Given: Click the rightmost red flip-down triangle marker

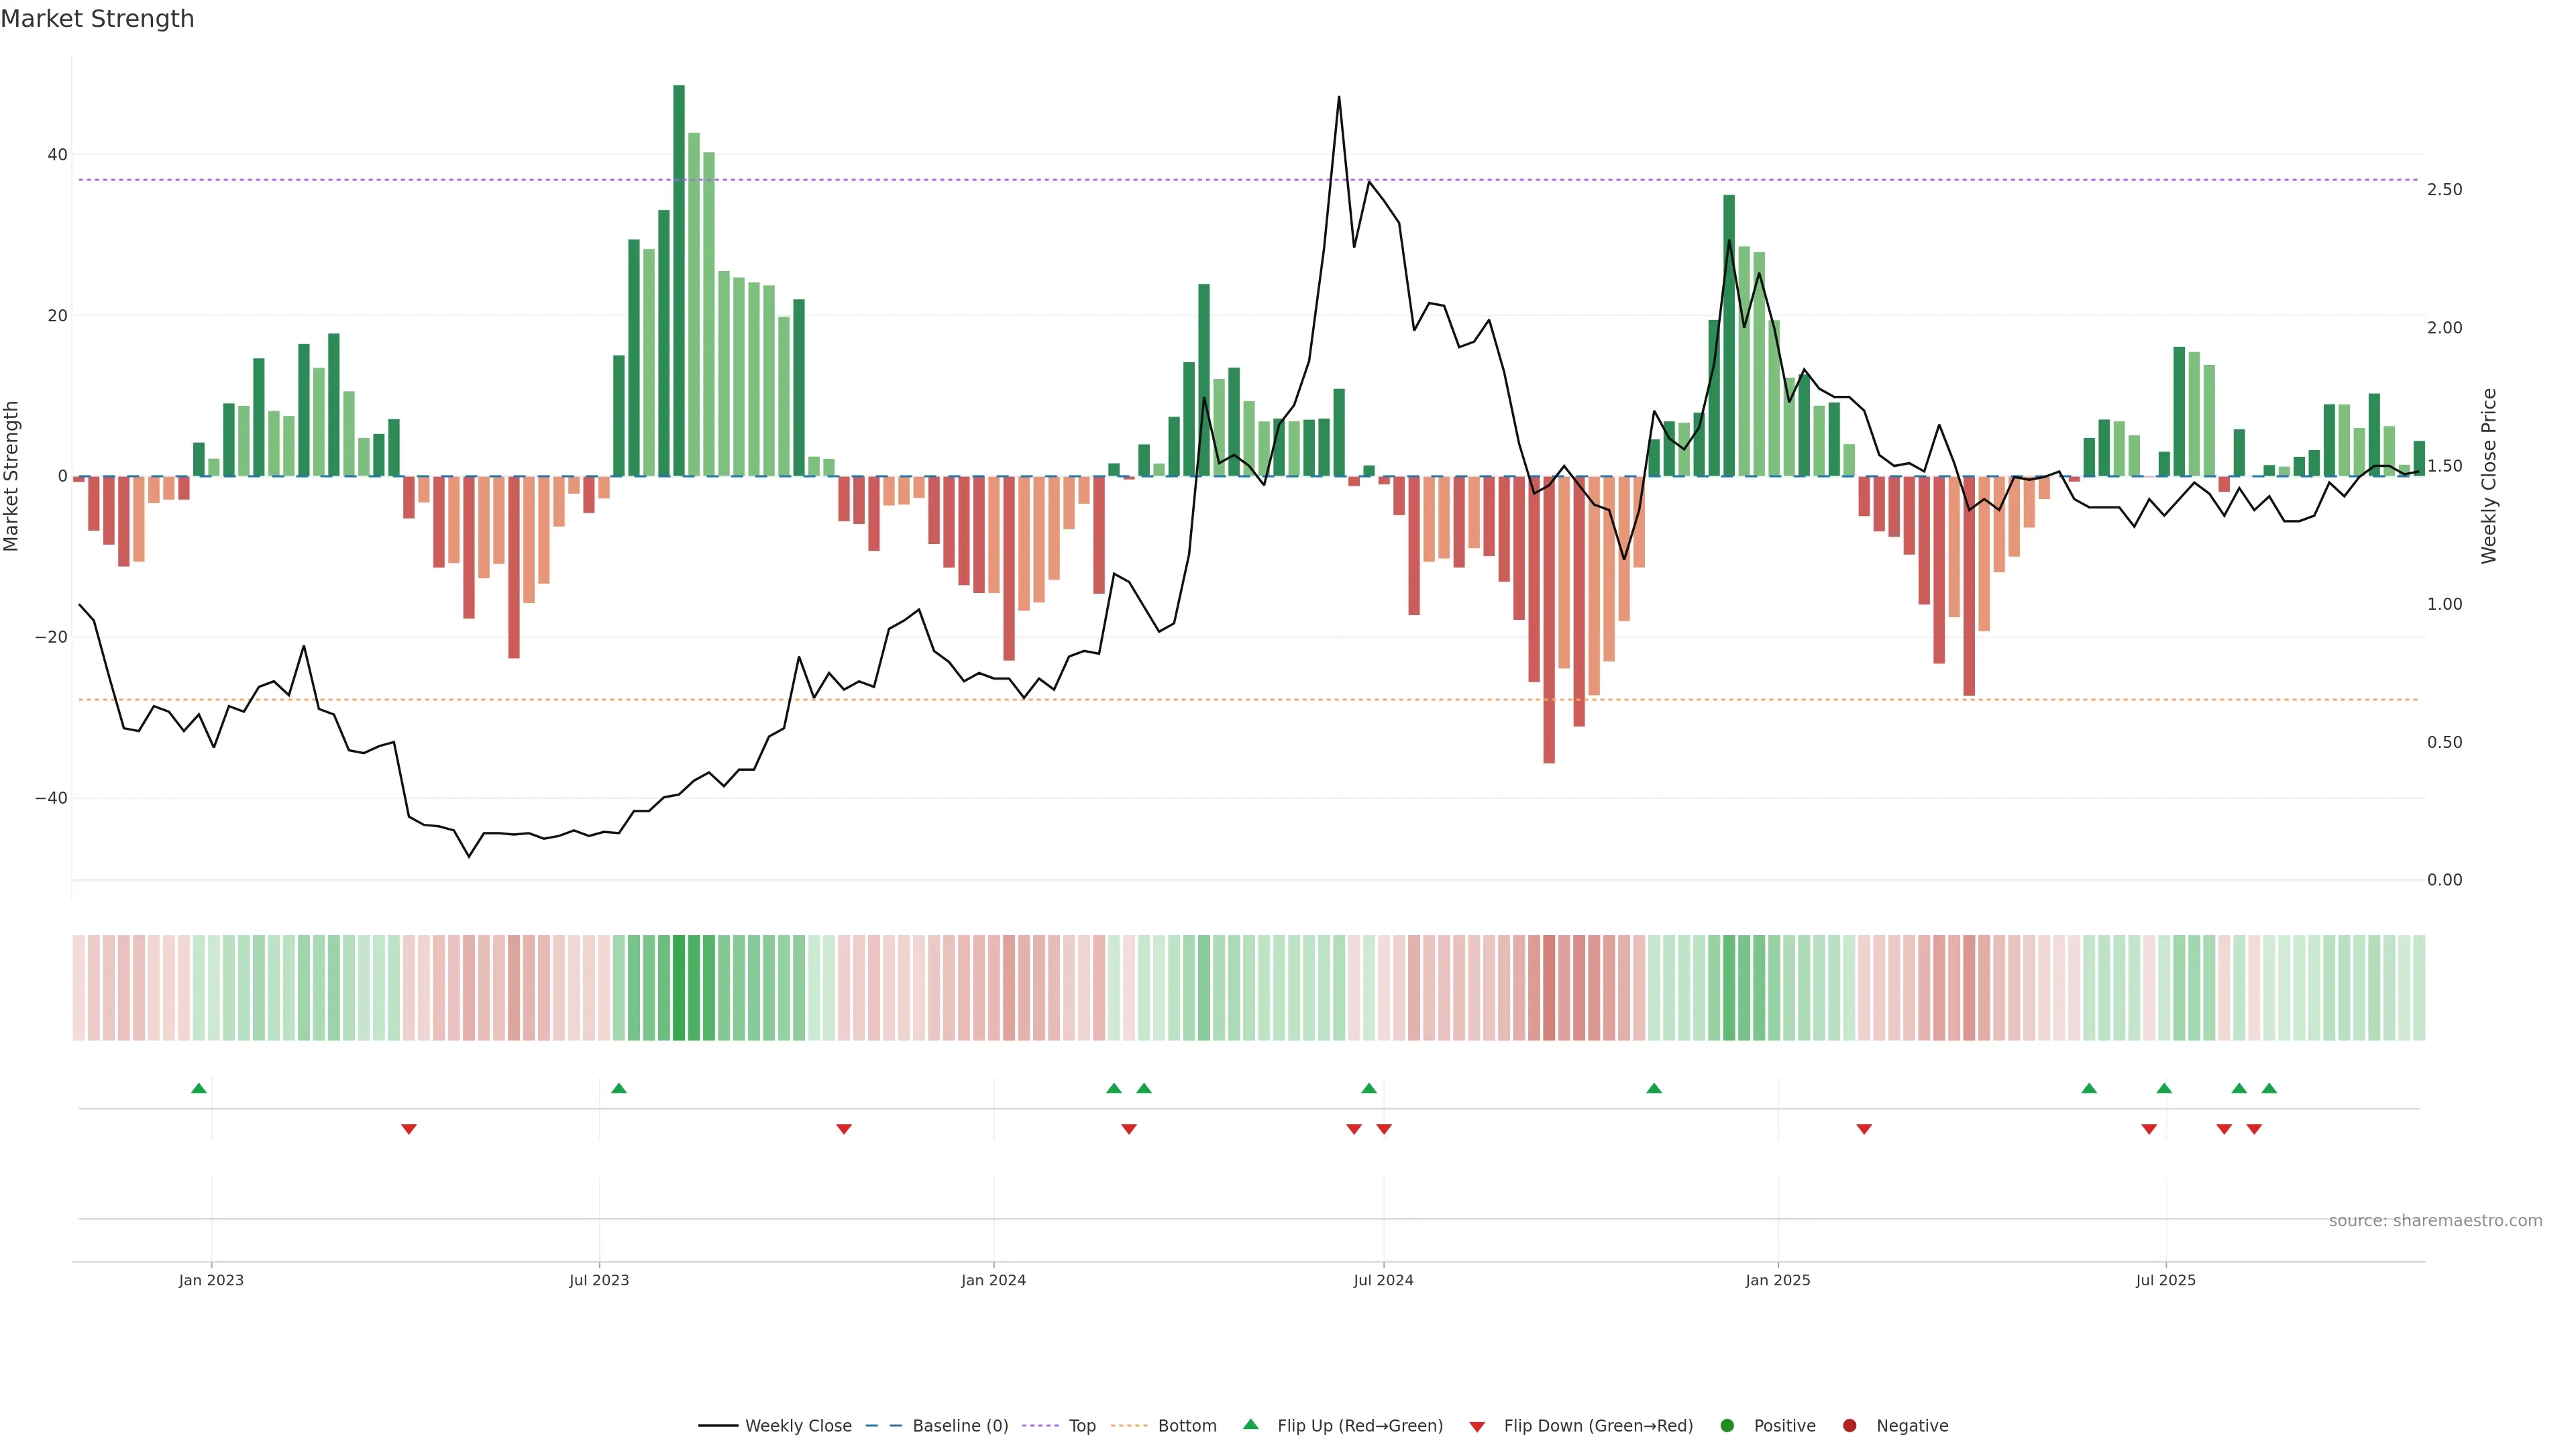Looking at the screenshot, I should (2254, 1129).
